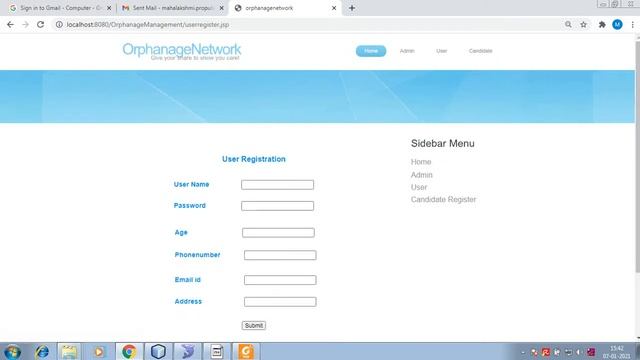The height and width of the screenshot is (360, 640).
Task: Open the Windows Start button
Action: click(12, 351)
